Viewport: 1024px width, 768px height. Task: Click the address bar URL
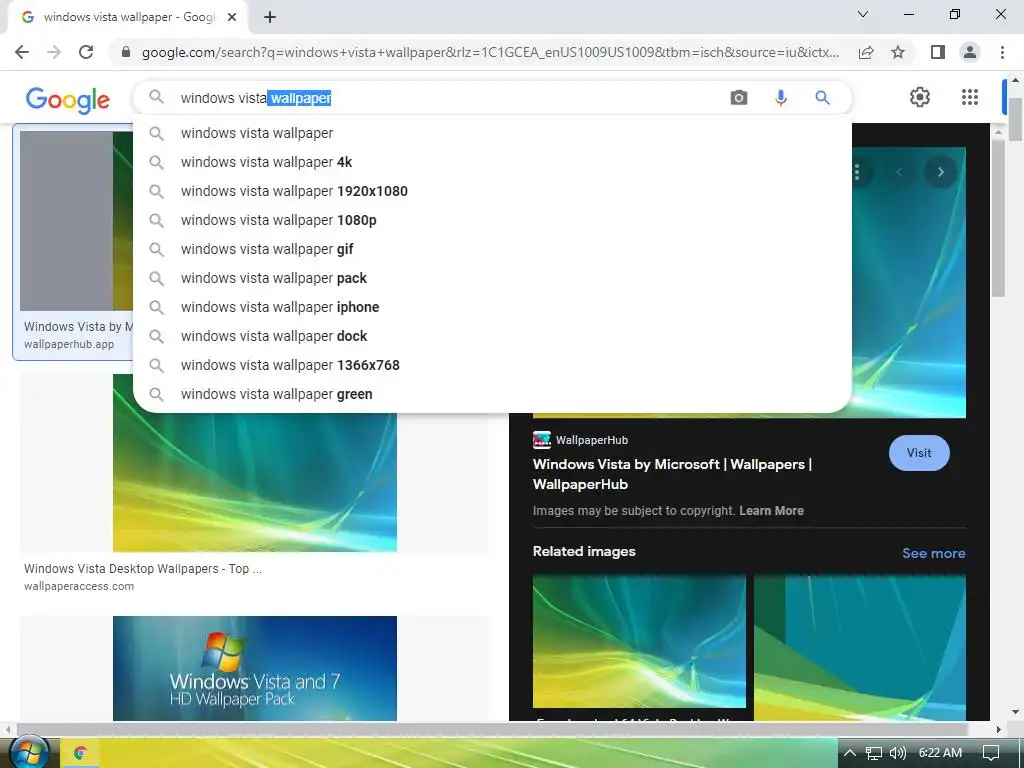[x=490, y=52]
